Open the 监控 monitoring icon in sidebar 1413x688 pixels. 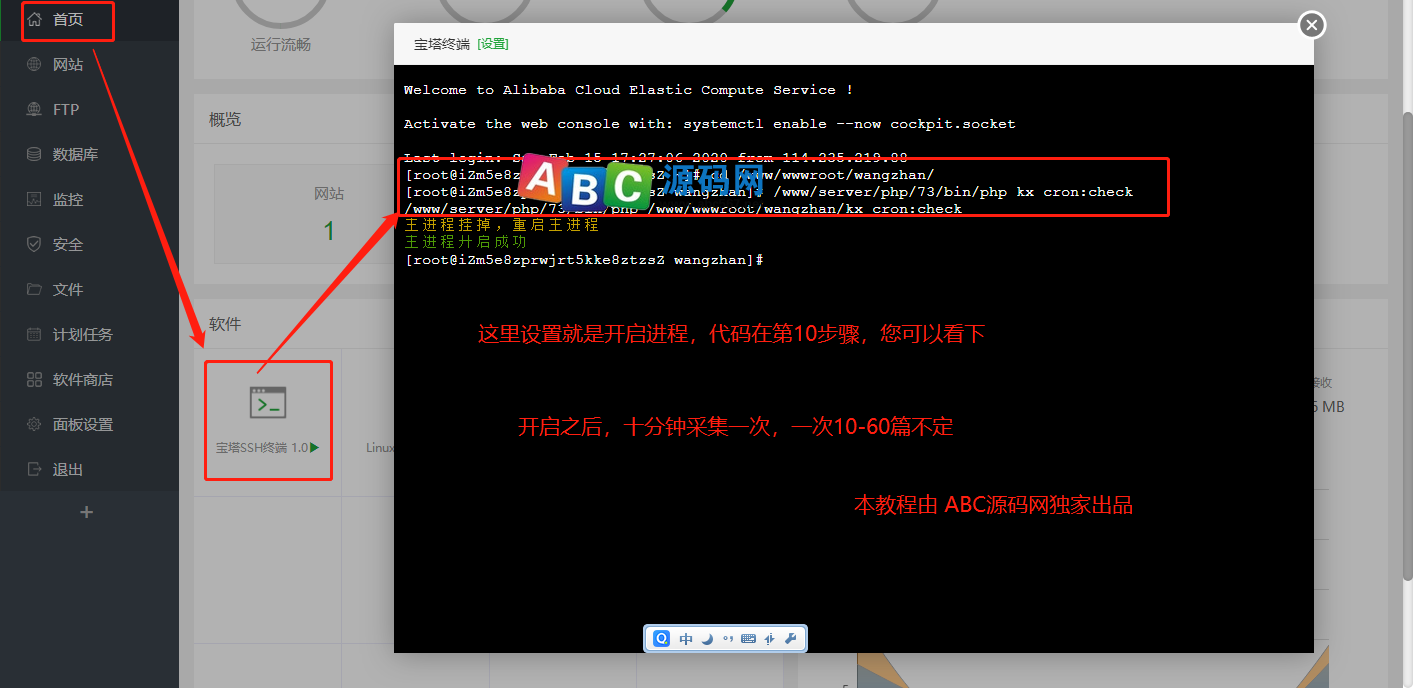coord(35,200)
